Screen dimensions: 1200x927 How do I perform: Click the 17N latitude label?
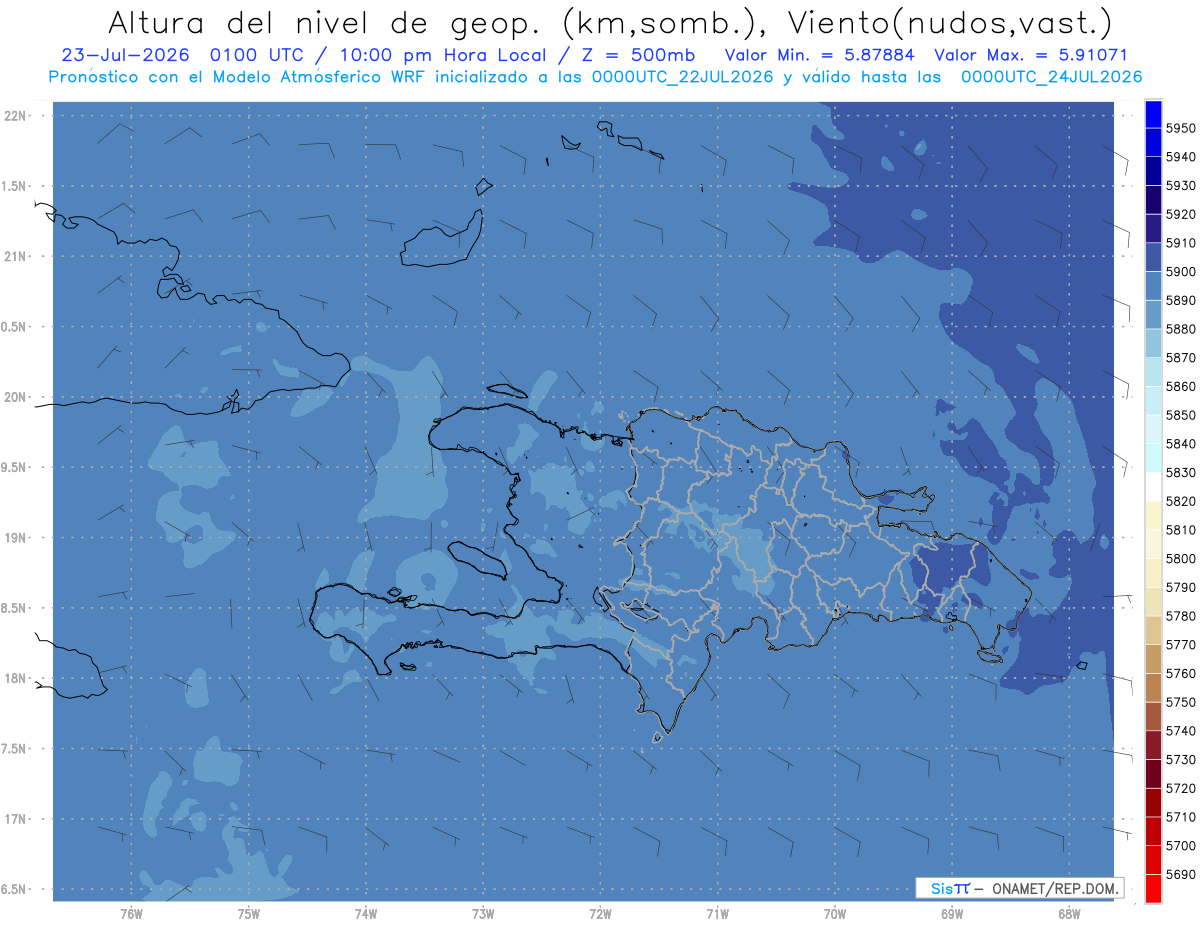coord(14,819)
